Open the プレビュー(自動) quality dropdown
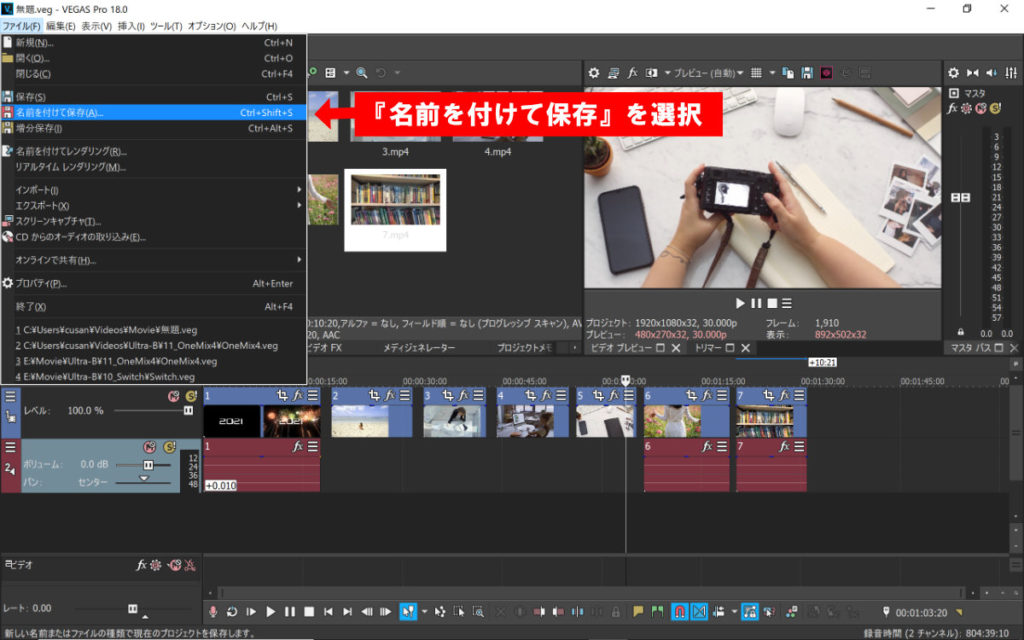1024x640 pixels. [706, 73]
